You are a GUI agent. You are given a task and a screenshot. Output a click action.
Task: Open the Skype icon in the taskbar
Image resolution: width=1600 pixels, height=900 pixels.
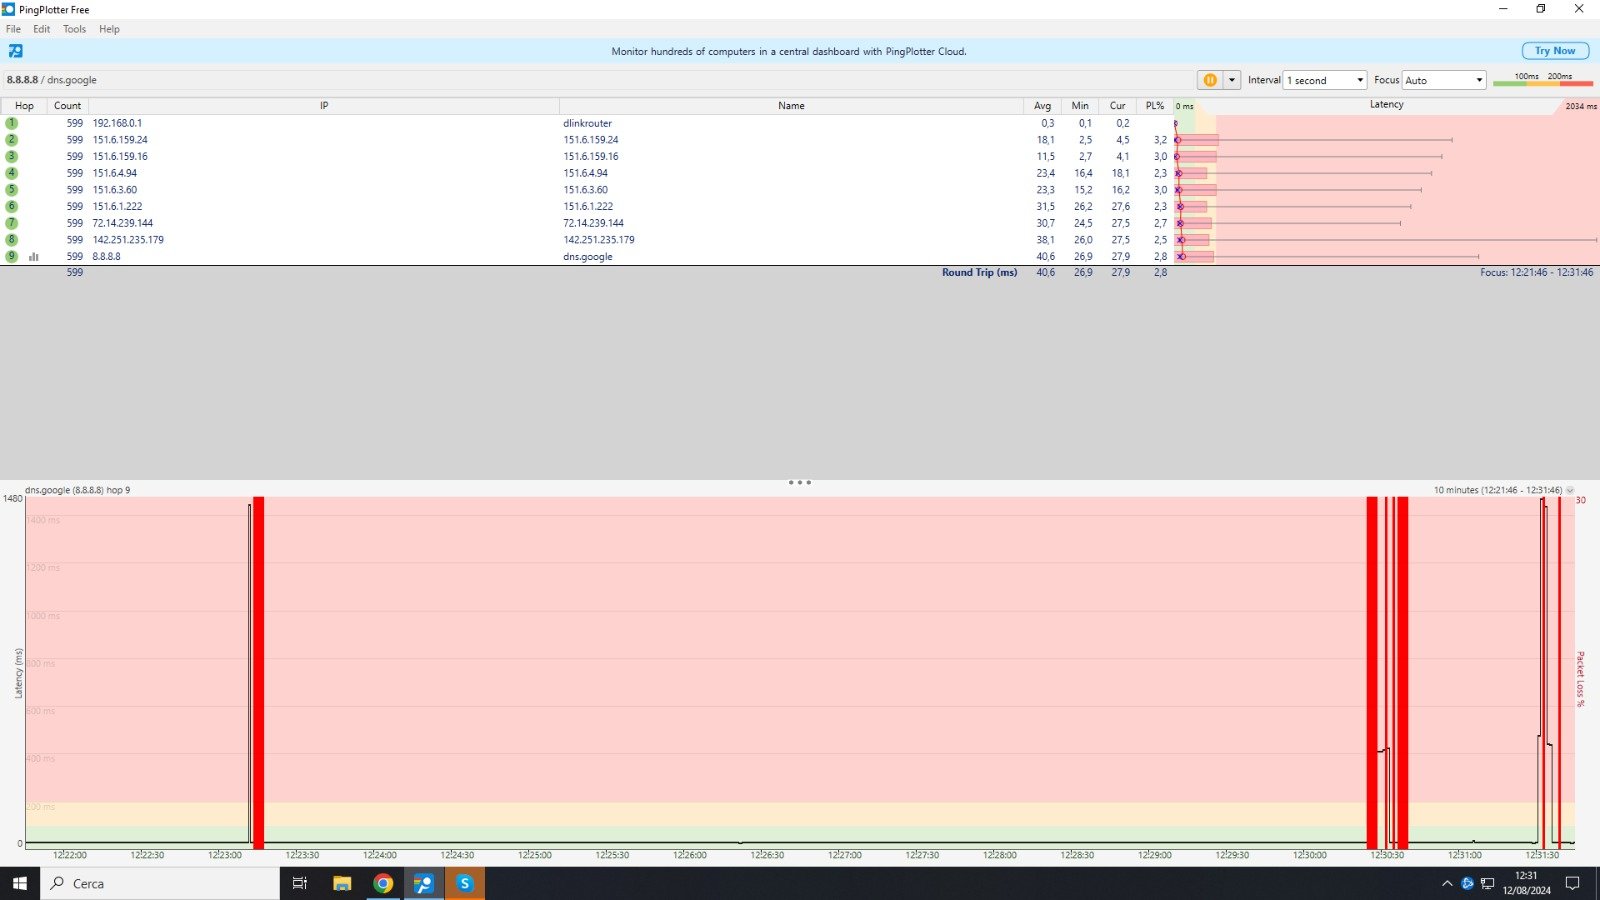465,883
